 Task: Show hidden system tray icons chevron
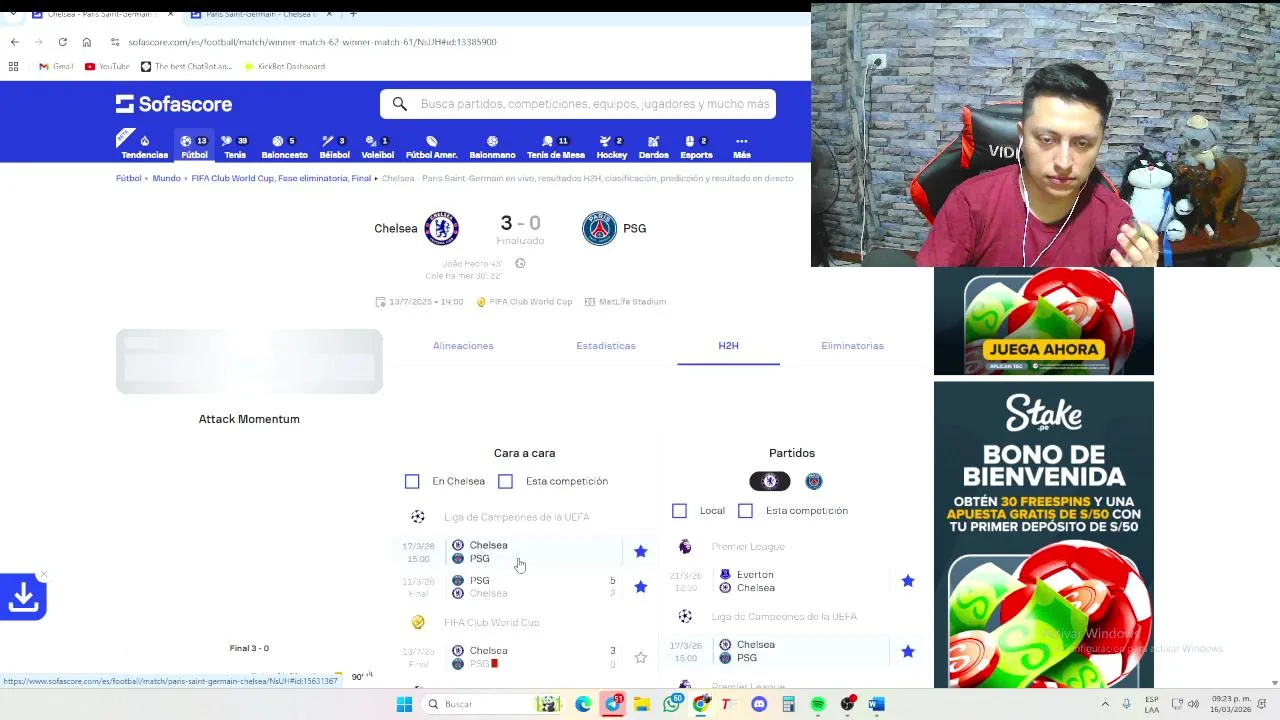1105,704
